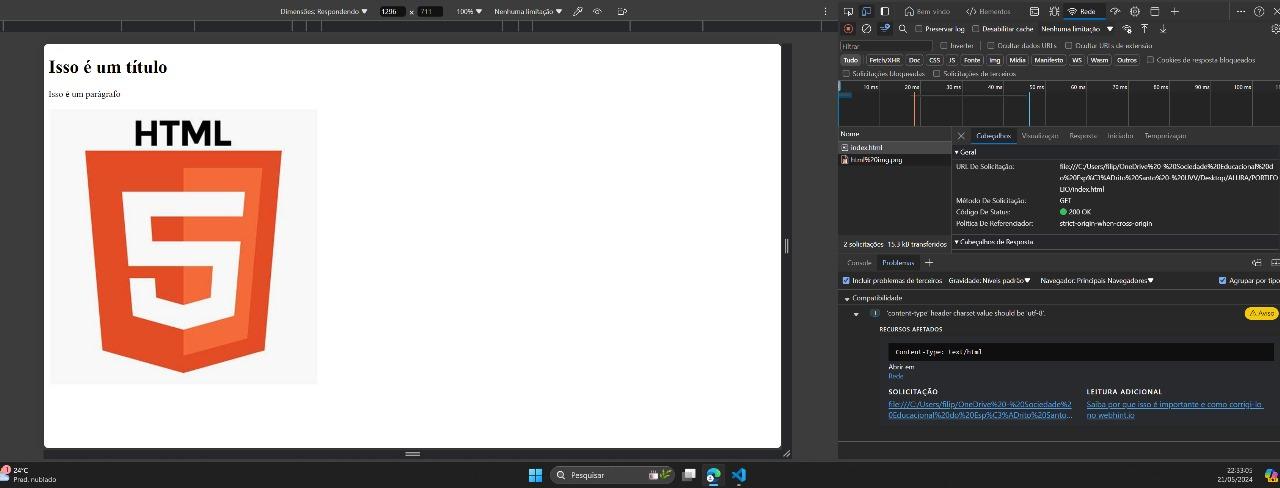Open Microsoft Edge from taskbar

click(x=713, y=475)
